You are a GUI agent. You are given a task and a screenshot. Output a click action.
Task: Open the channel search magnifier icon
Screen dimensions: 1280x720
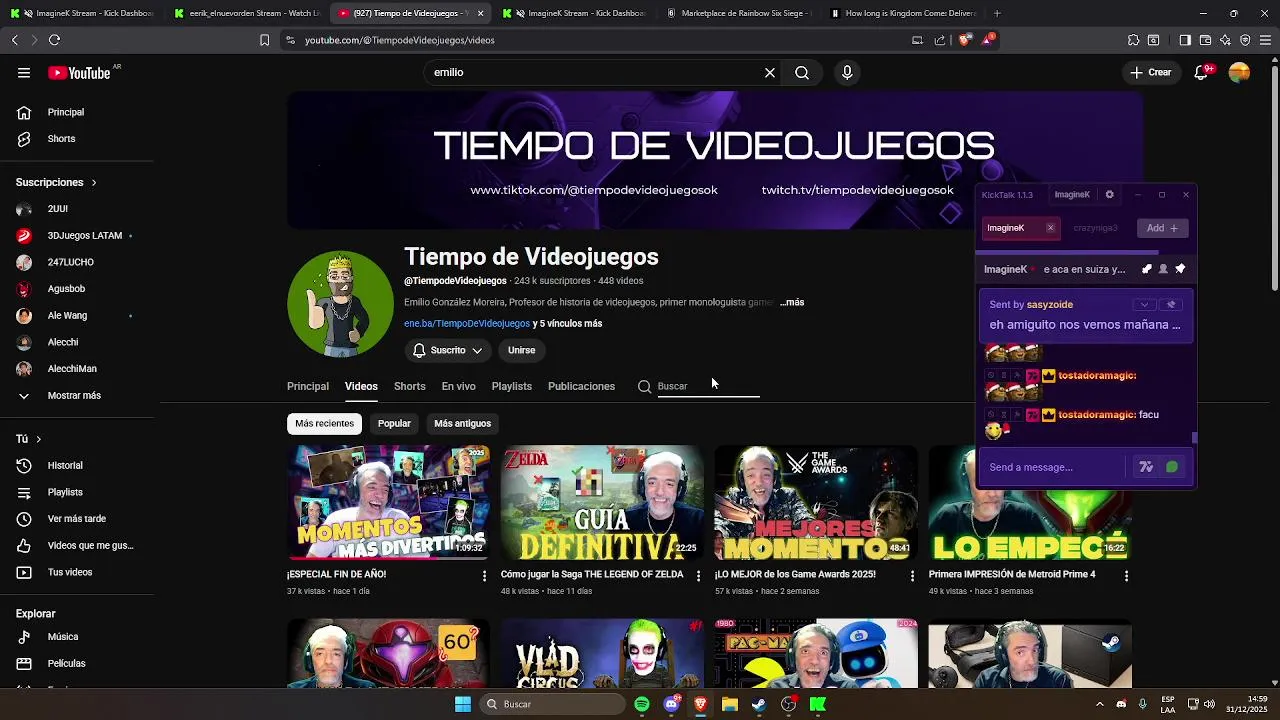pyautogui.click(x=644, y=386)
